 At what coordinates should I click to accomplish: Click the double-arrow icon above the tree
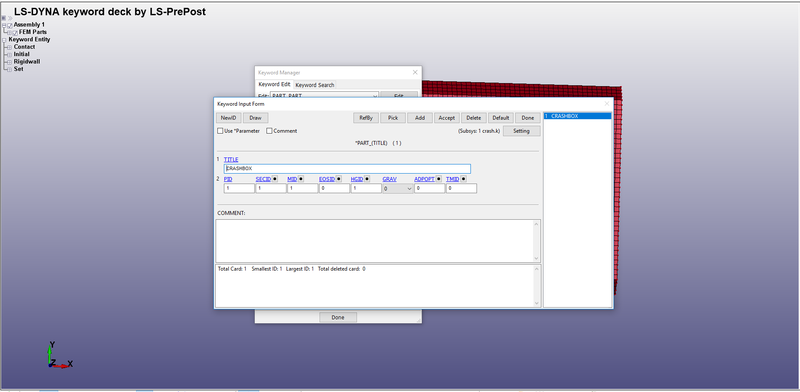point(10,18)
